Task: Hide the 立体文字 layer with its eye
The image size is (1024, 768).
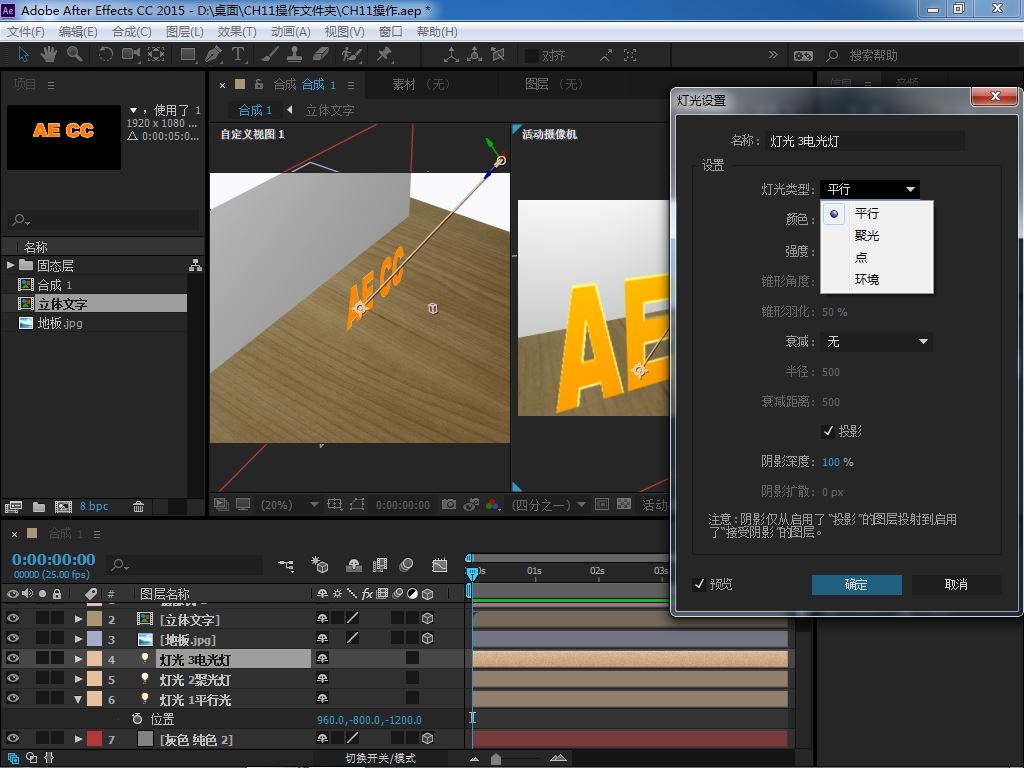Action: tap(12, 618)
